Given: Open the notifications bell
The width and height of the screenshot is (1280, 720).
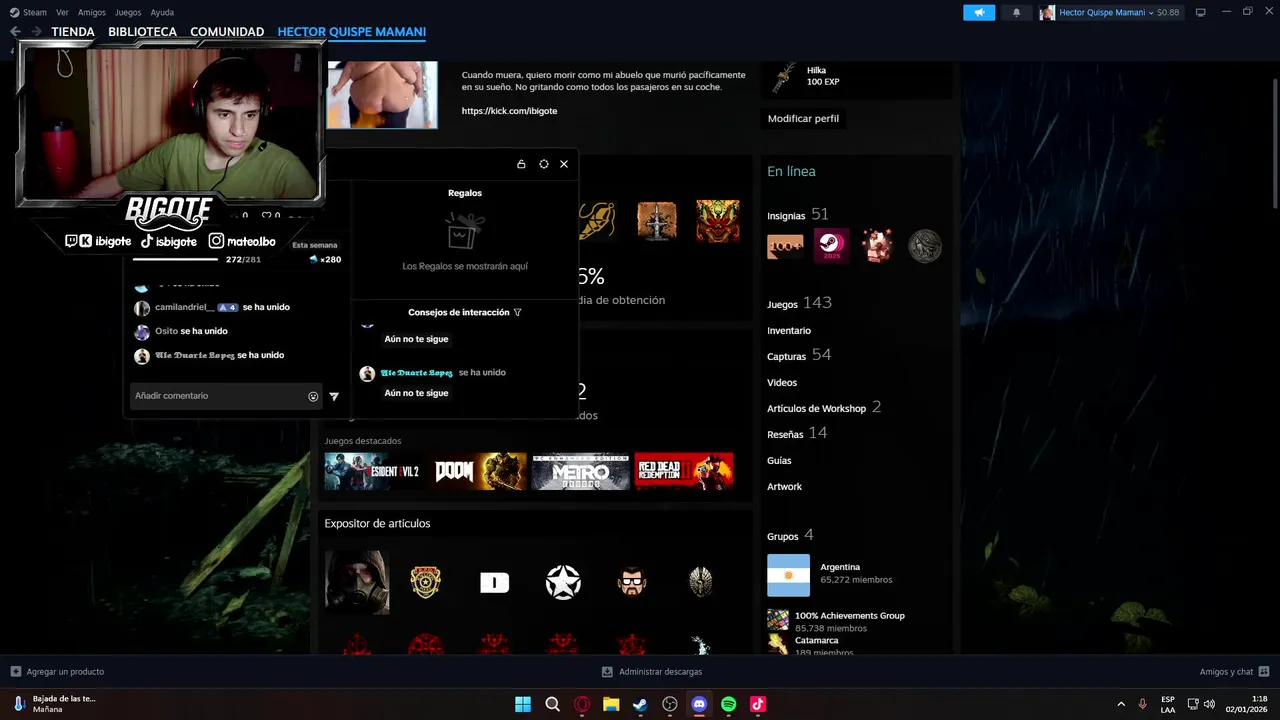Looking at the screenshot, I should pyautogui.click(x=1017, y=12).
